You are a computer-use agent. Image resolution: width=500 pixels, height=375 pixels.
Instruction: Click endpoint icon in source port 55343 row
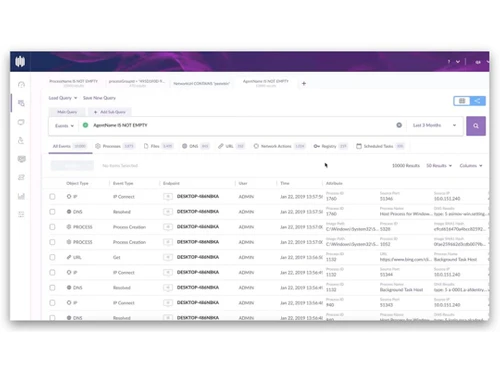click(168, 303)
